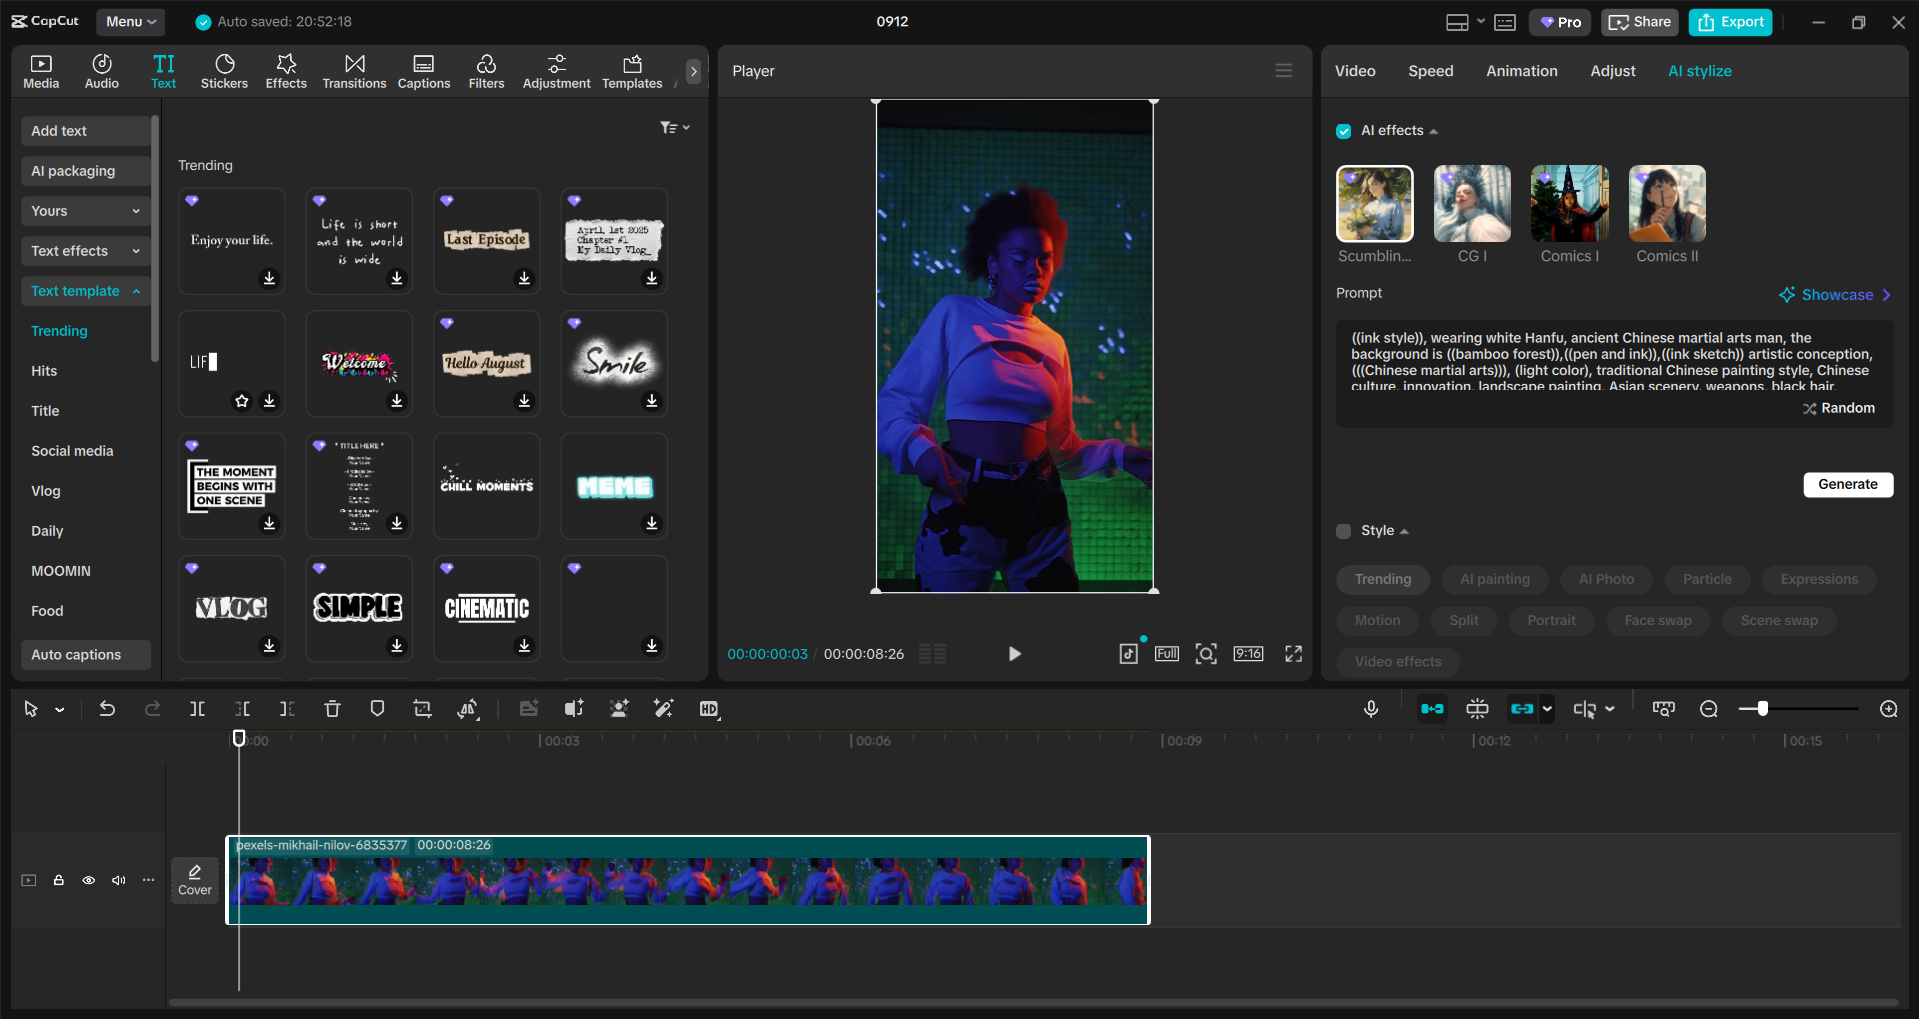1919x1019 pixels.
Task: Mute the track with speaker icon
Action: pos(119,880)
